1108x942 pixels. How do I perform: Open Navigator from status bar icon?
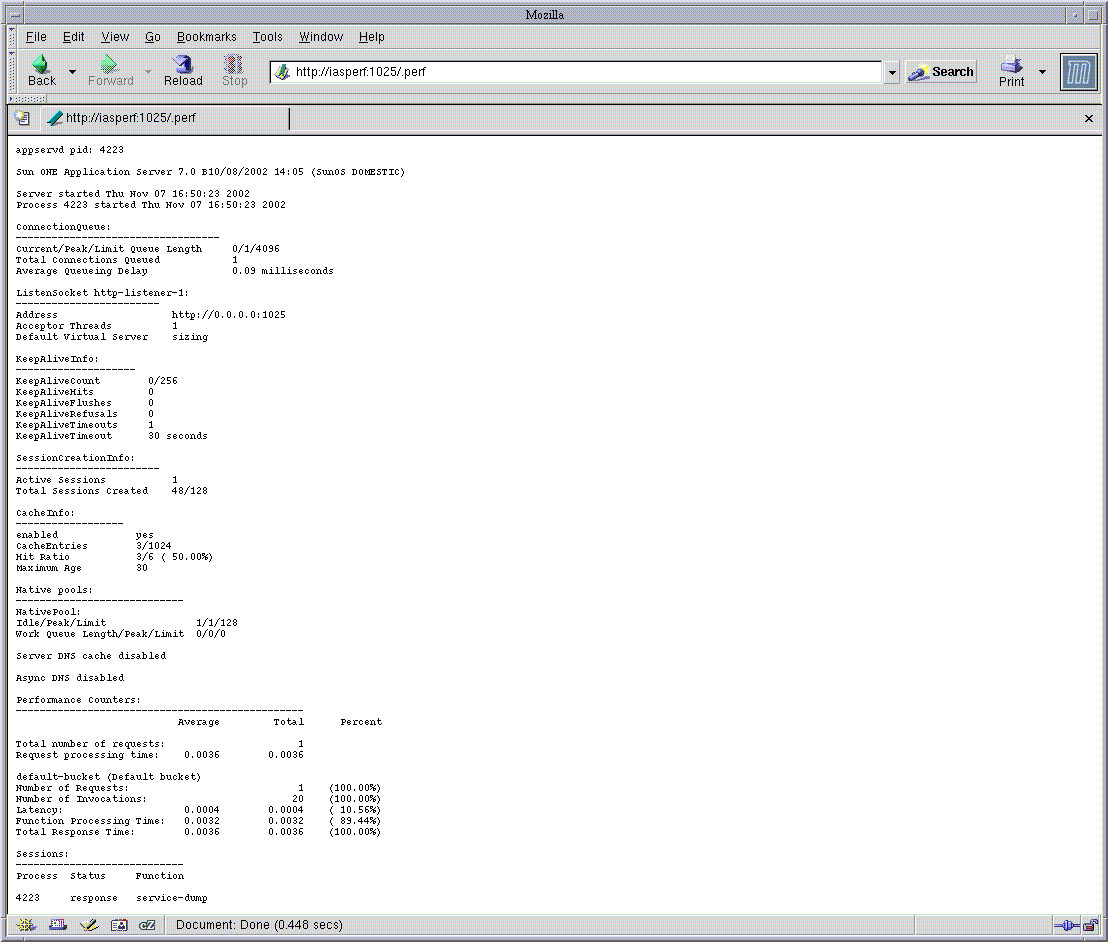tap(26, 924)
